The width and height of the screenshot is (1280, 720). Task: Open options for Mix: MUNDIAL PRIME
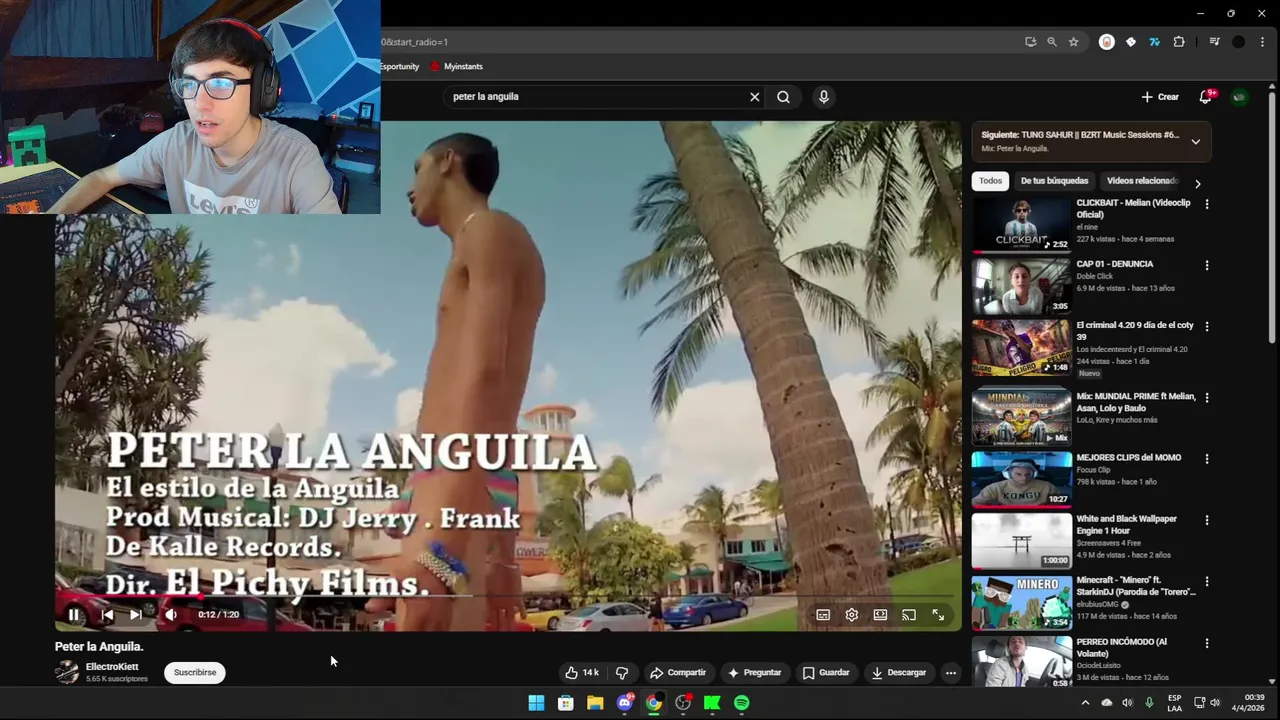[1207, 398]
